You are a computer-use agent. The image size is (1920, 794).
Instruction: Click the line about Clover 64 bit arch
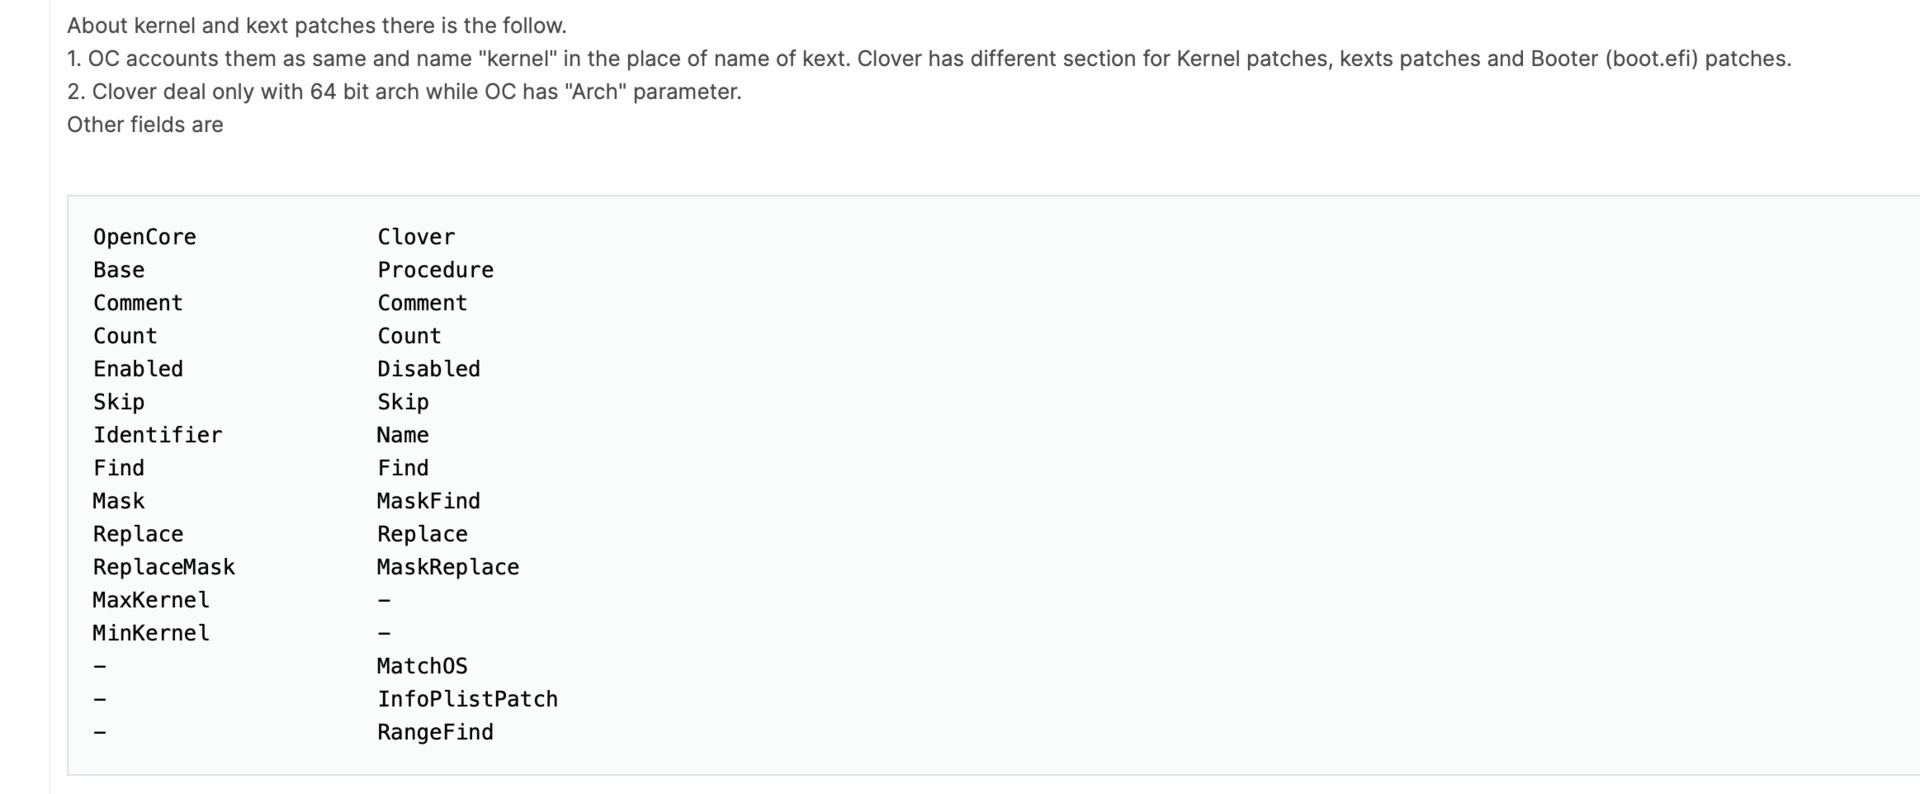[x=404, y=92]
